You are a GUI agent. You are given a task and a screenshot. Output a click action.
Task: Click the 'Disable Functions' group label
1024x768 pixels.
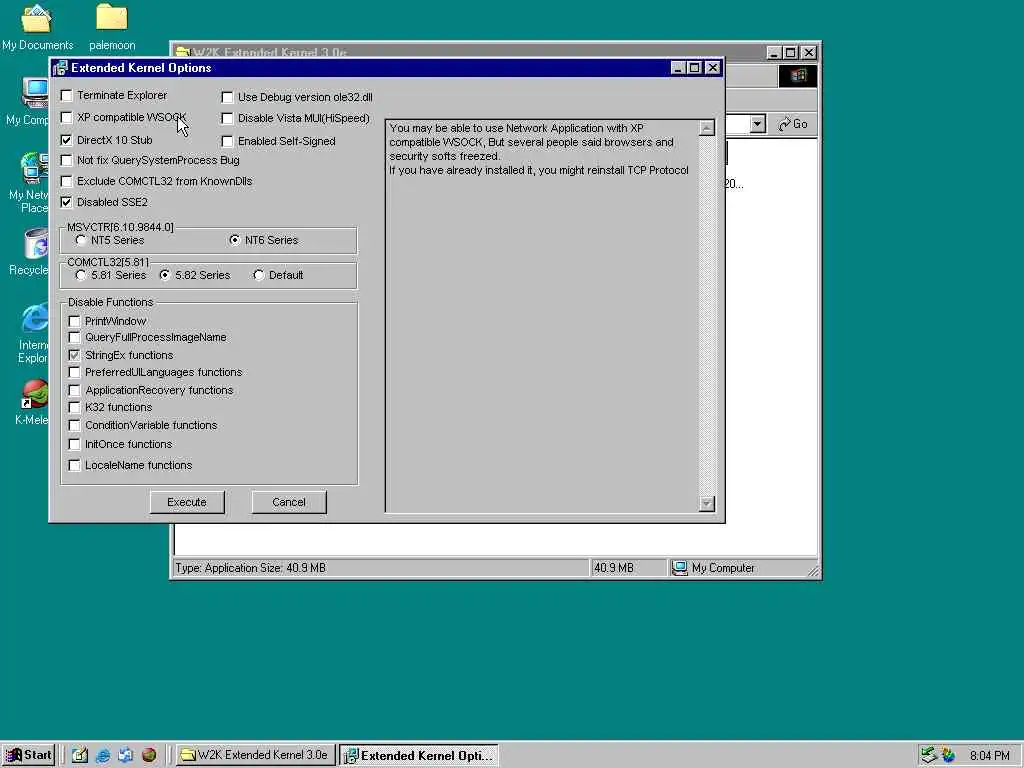(110, 302)
